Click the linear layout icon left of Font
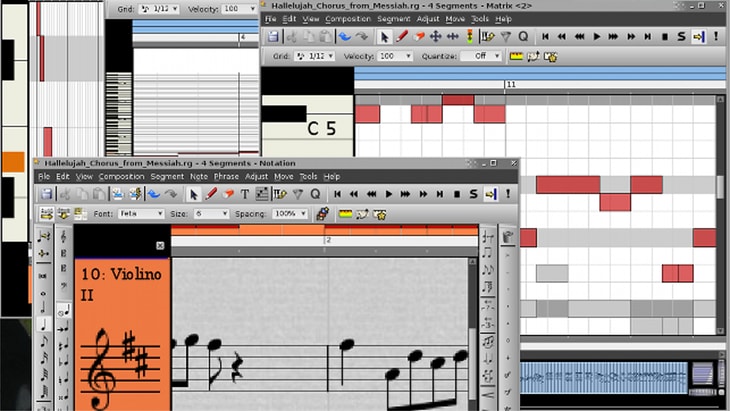Image resolution: width=730 pixels, height=411 pixels. click(46, 214)
